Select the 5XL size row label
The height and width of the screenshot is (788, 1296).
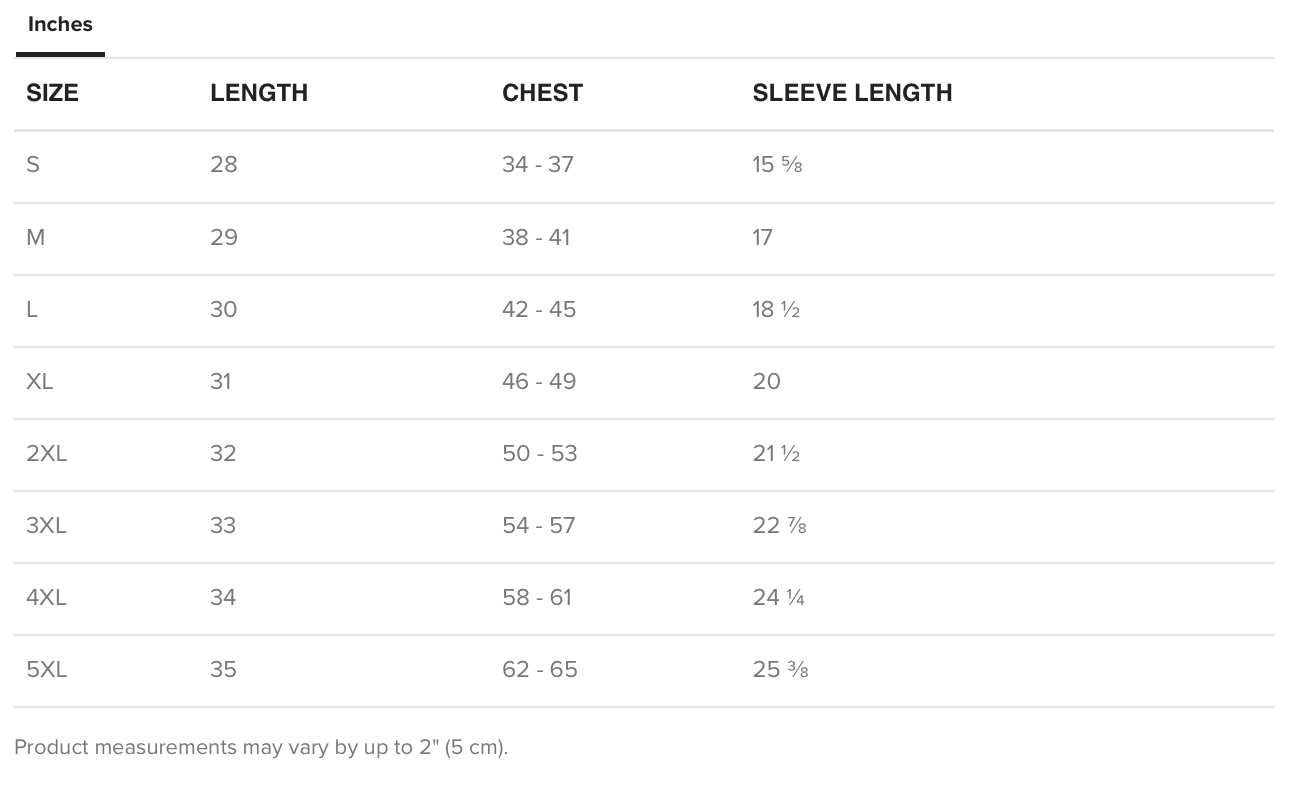pos(47,670)
